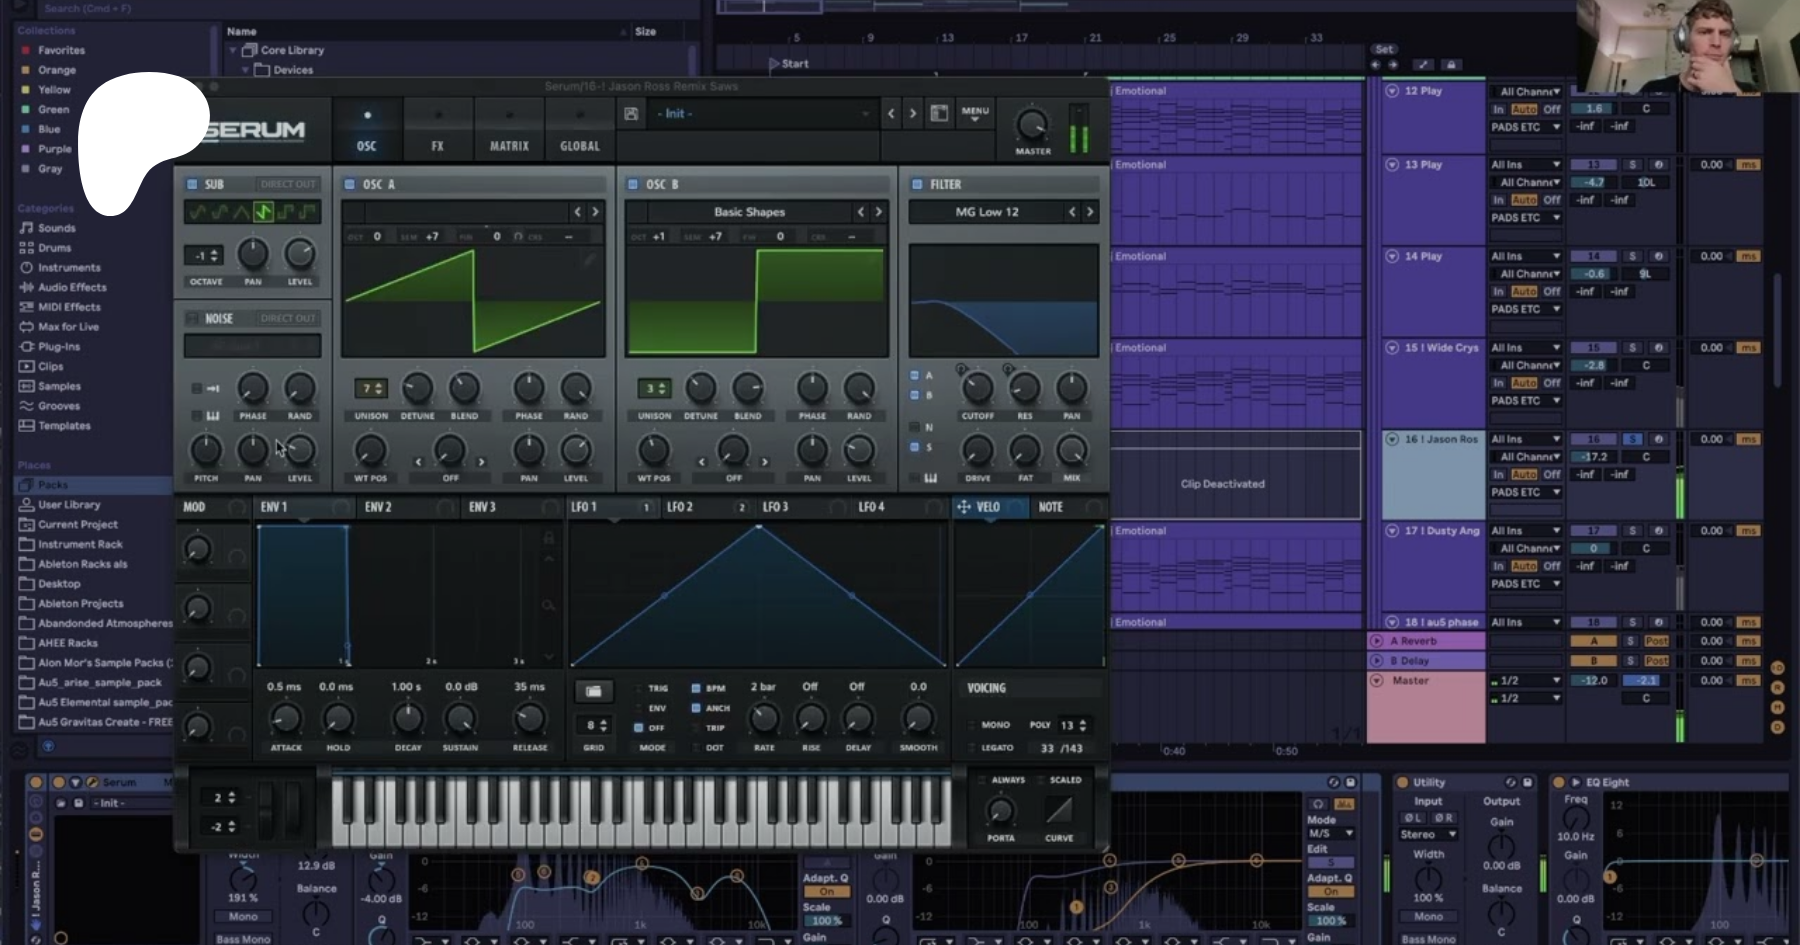1800x945 pixels.
Task: Toggle the OSC A enable switch
Action: [x=350, y=185]
